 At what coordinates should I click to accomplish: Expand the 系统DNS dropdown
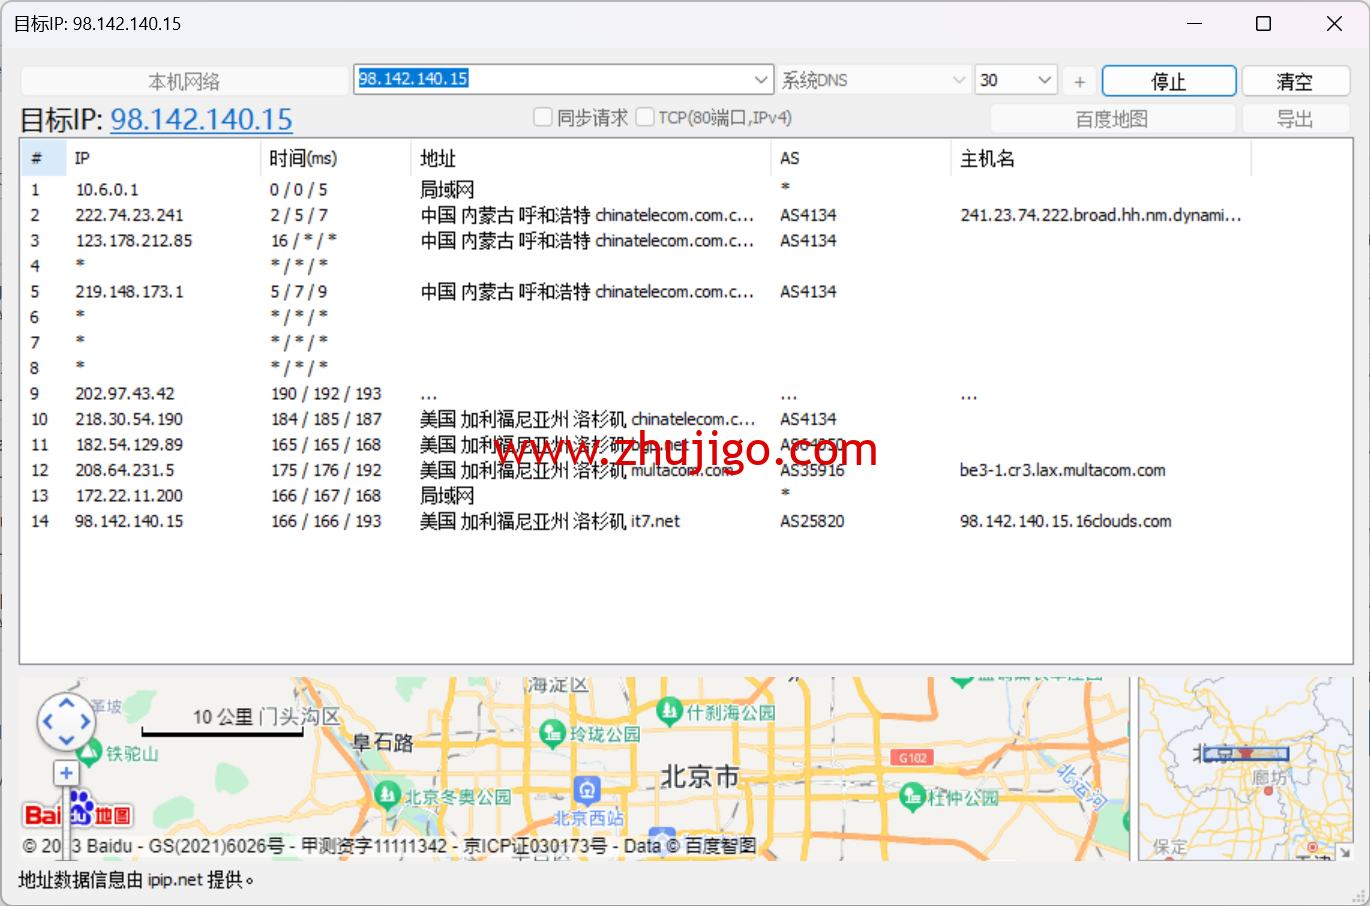(958, 80)
